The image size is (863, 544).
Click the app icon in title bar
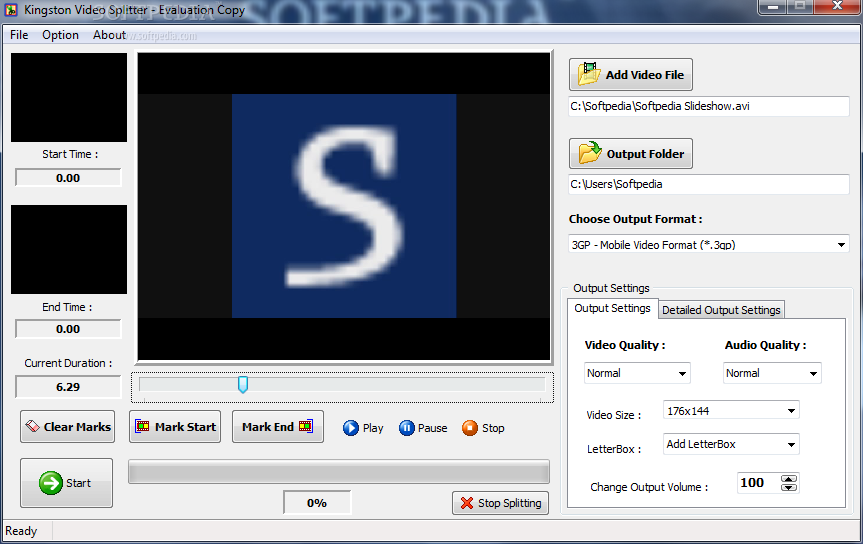10,10
